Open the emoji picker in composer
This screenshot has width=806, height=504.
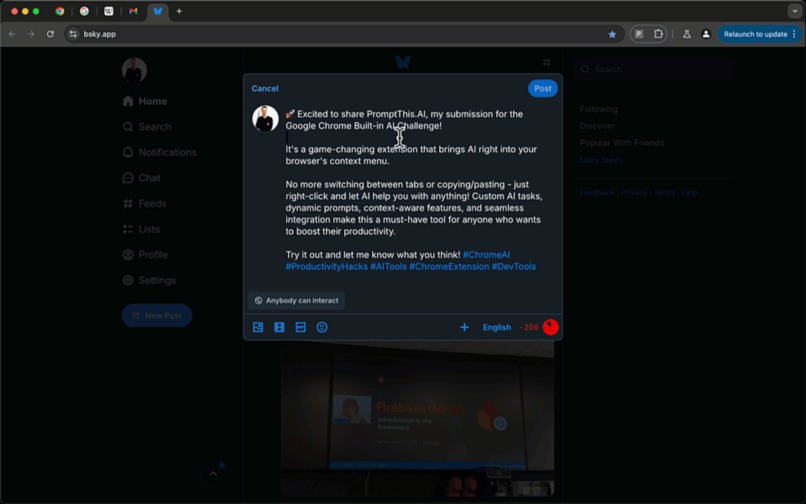pyautogui.click(x=322, y=327)
